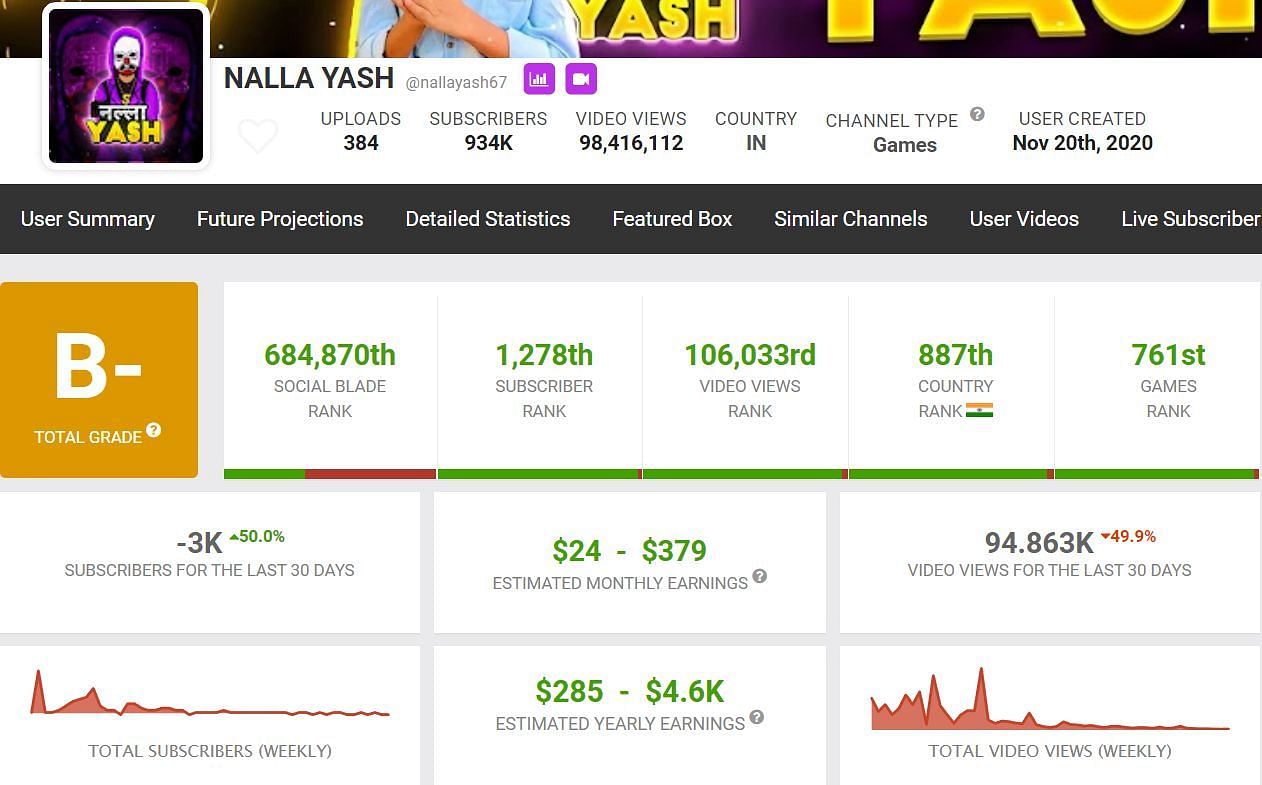Viewport: 1262px width, 785px height.
Task: Open the purple video camera icon
Action: pyautogui.click(x=581, y=79)
